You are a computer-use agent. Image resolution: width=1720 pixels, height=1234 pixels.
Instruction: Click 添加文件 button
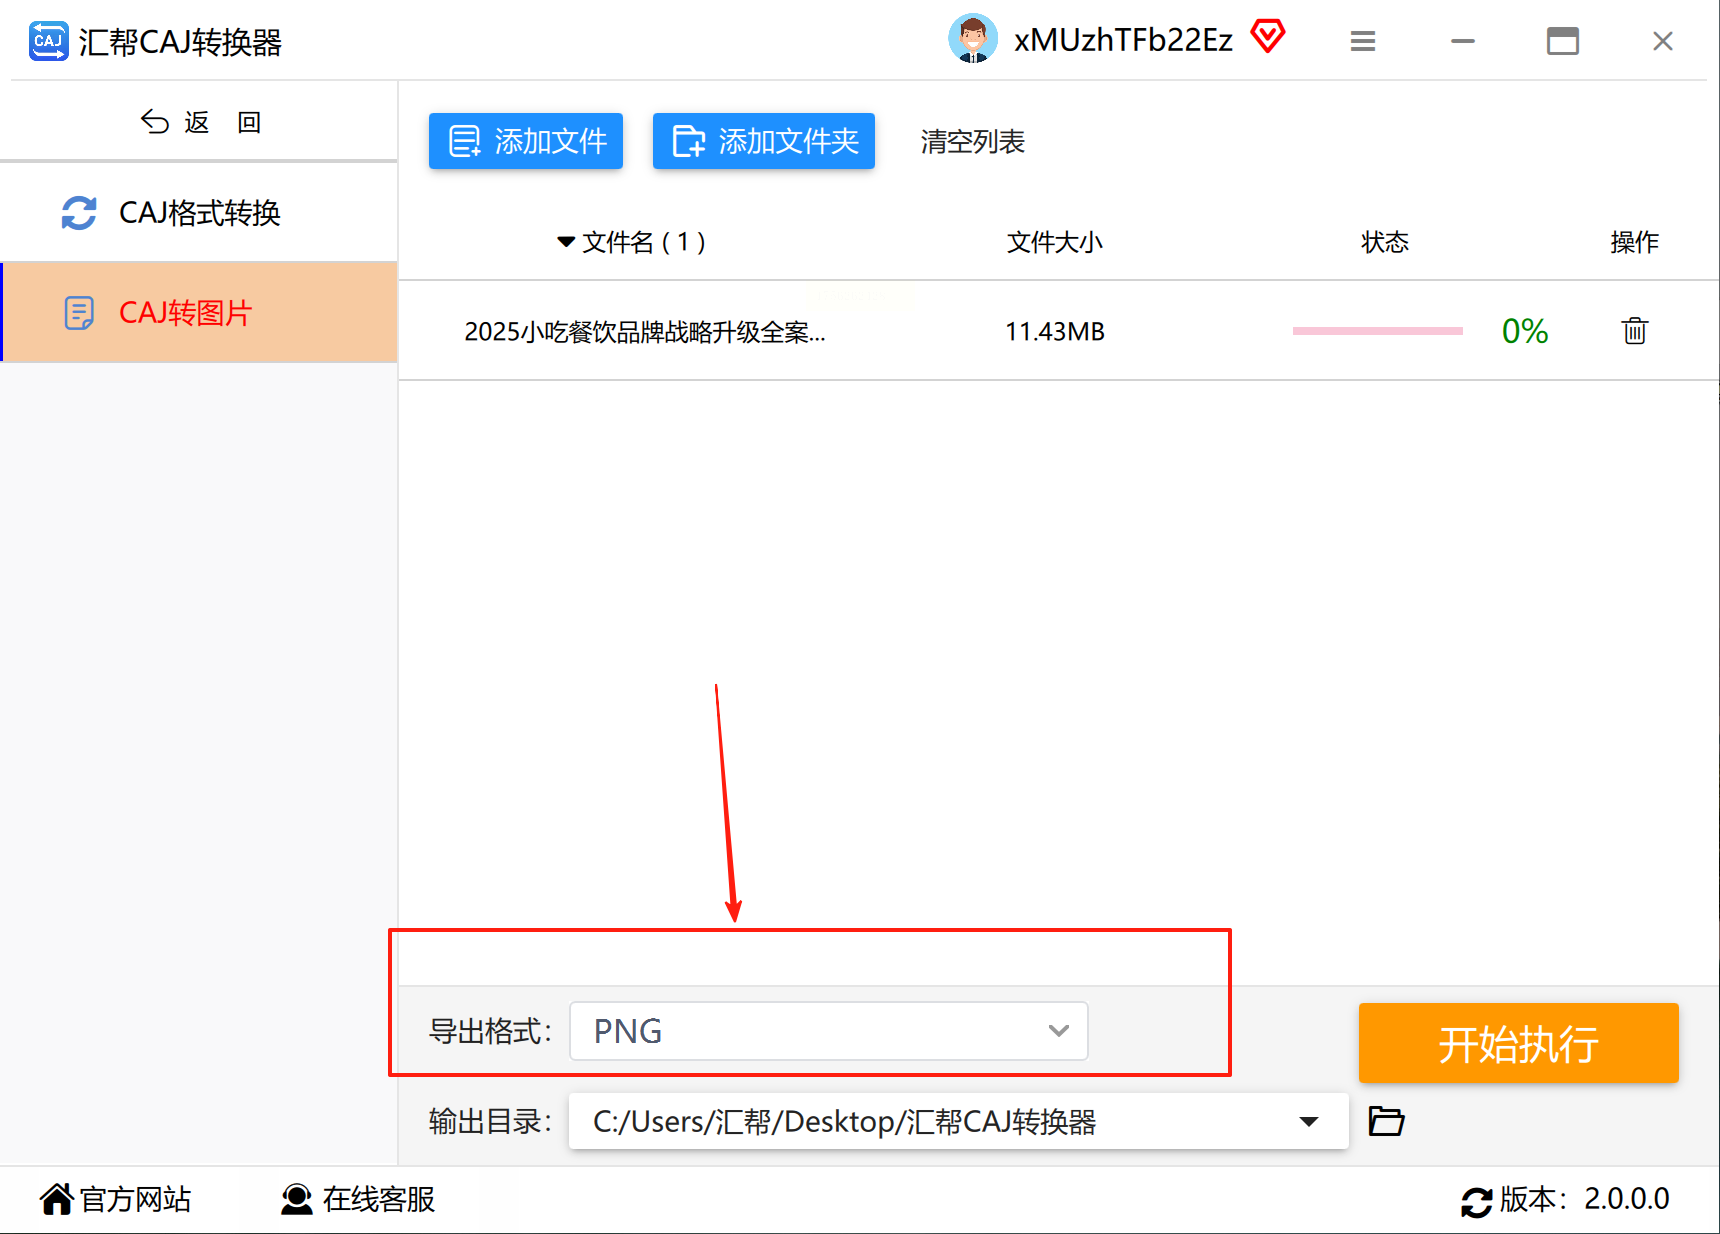point(526,141)
